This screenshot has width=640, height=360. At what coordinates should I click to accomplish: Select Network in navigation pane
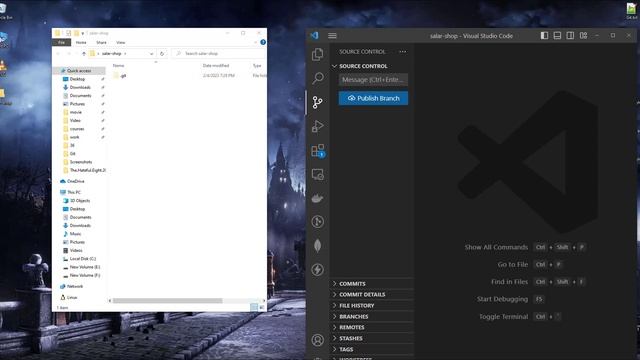(x=75, y=287)
